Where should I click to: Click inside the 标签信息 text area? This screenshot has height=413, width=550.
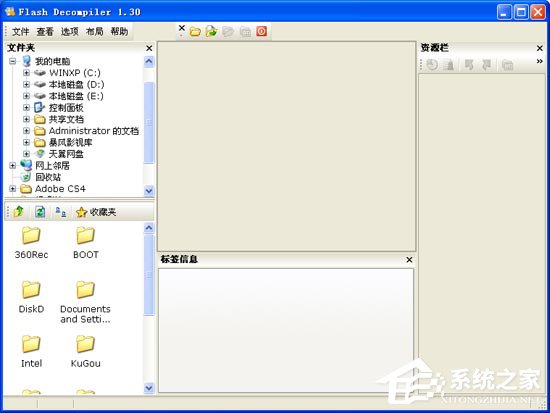pyautogui.click(x=286, y=330)
